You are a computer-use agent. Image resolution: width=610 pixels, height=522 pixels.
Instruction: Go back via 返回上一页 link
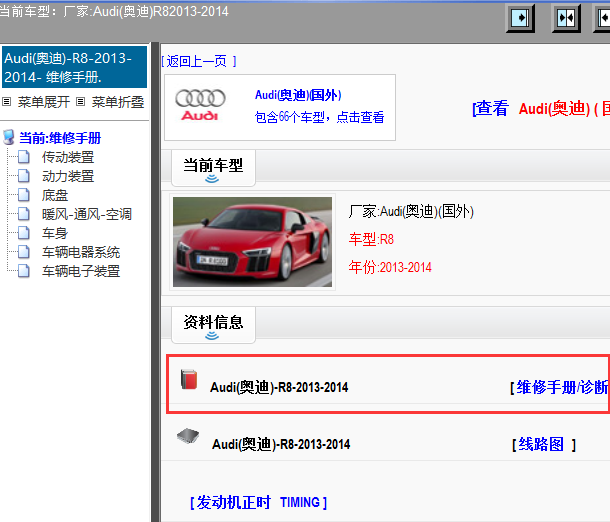coord(199,61)
